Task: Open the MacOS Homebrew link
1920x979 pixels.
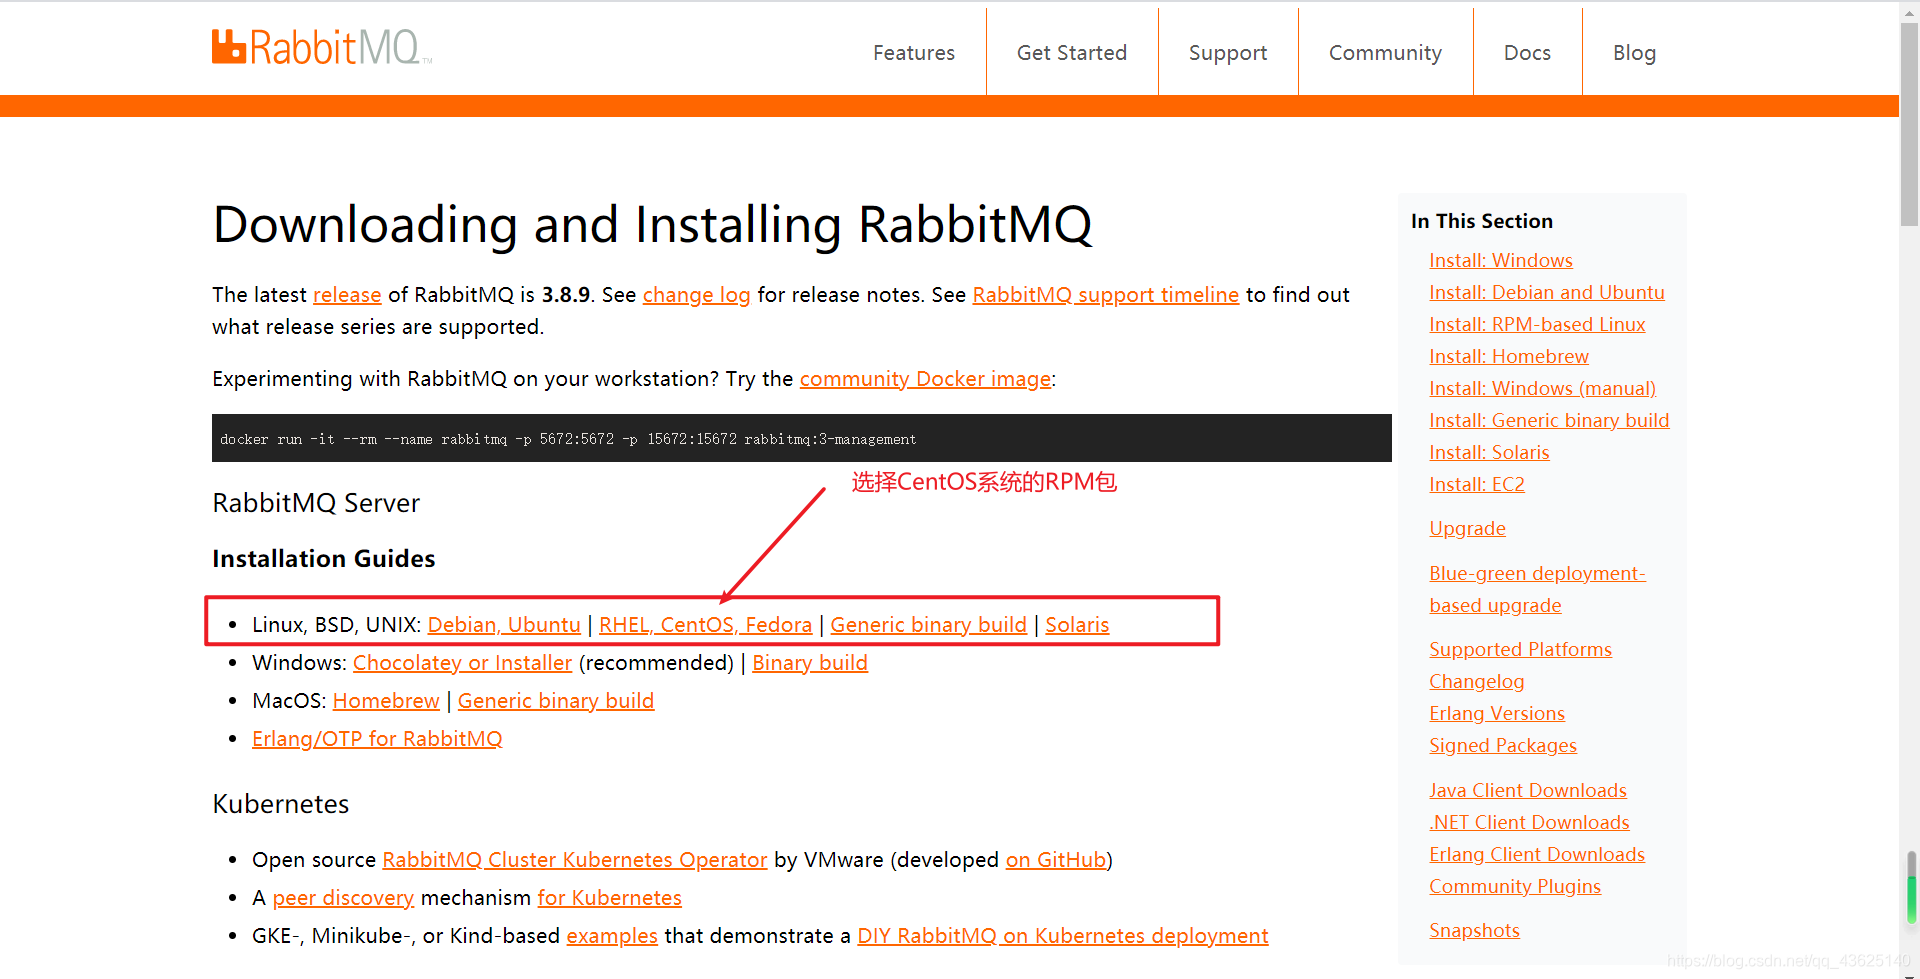Action: (x=386, y=701)
